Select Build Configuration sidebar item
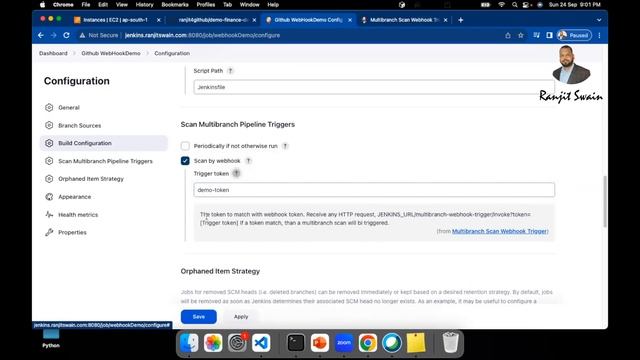 104,143
